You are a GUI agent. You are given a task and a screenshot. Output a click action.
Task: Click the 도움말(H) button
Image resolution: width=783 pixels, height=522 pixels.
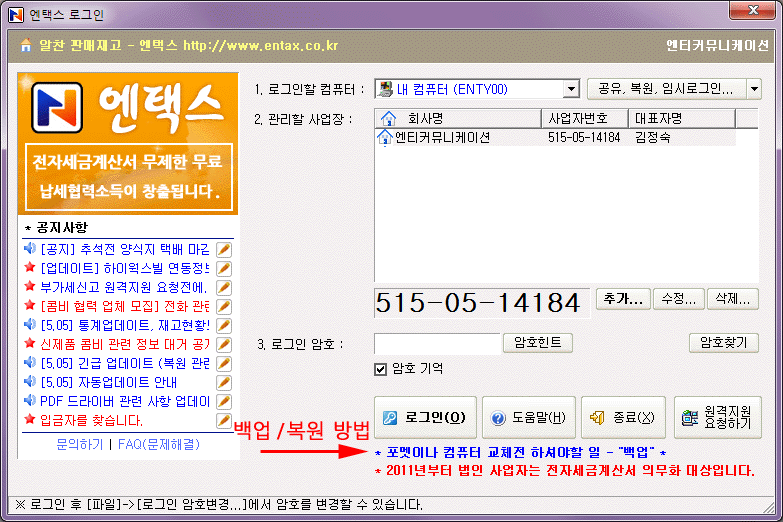(x=529, y=418)
